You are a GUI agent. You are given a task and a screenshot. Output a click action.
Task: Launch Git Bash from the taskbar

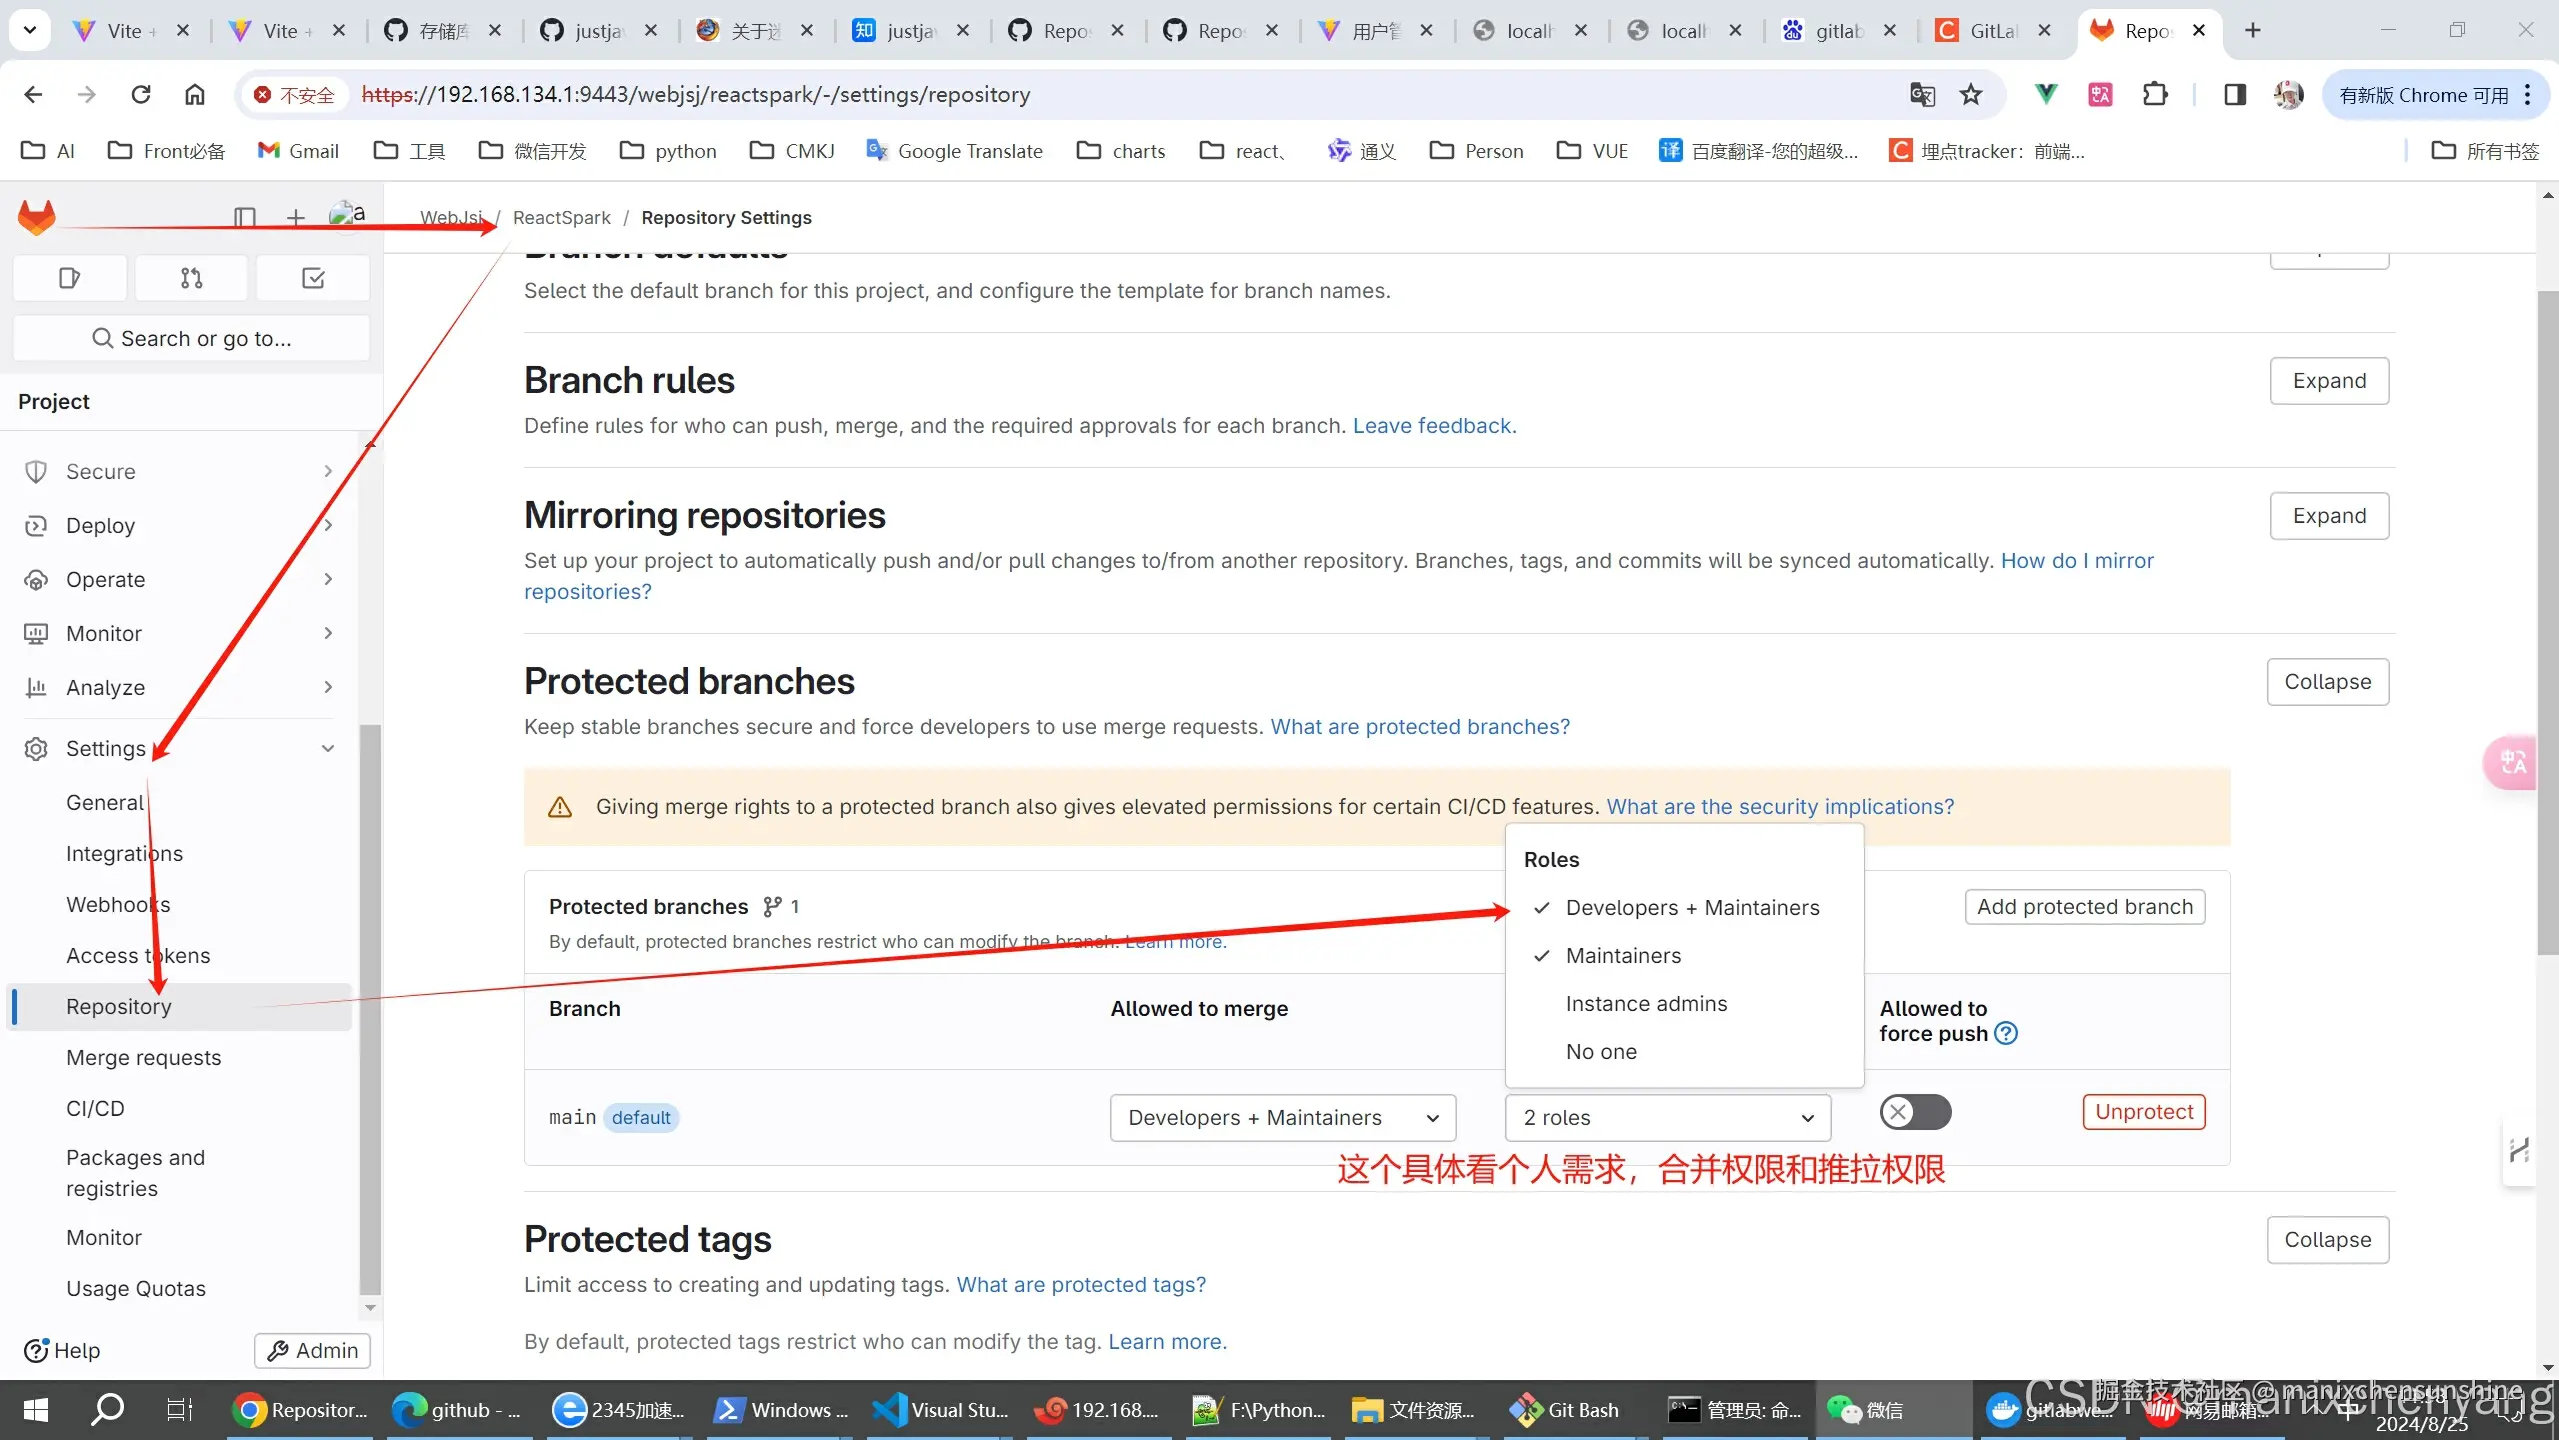coord(1565,1409)
